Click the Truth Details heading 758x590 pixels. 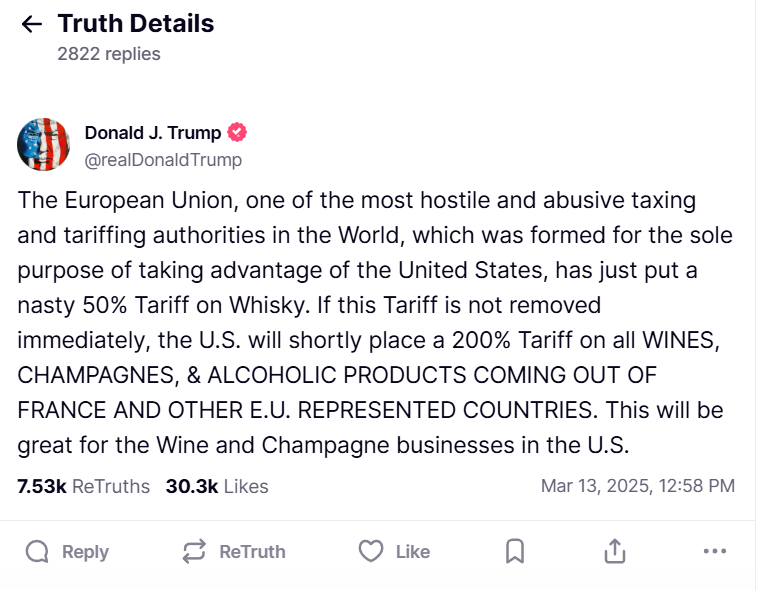coord(136,24)
